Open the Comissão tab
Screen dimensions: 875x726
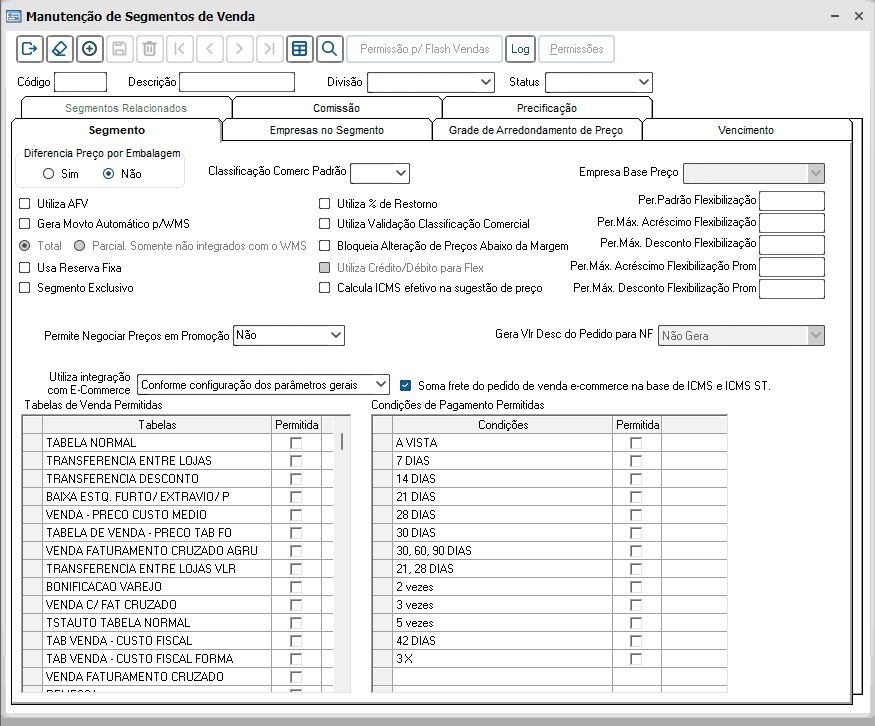click(336, 108)
